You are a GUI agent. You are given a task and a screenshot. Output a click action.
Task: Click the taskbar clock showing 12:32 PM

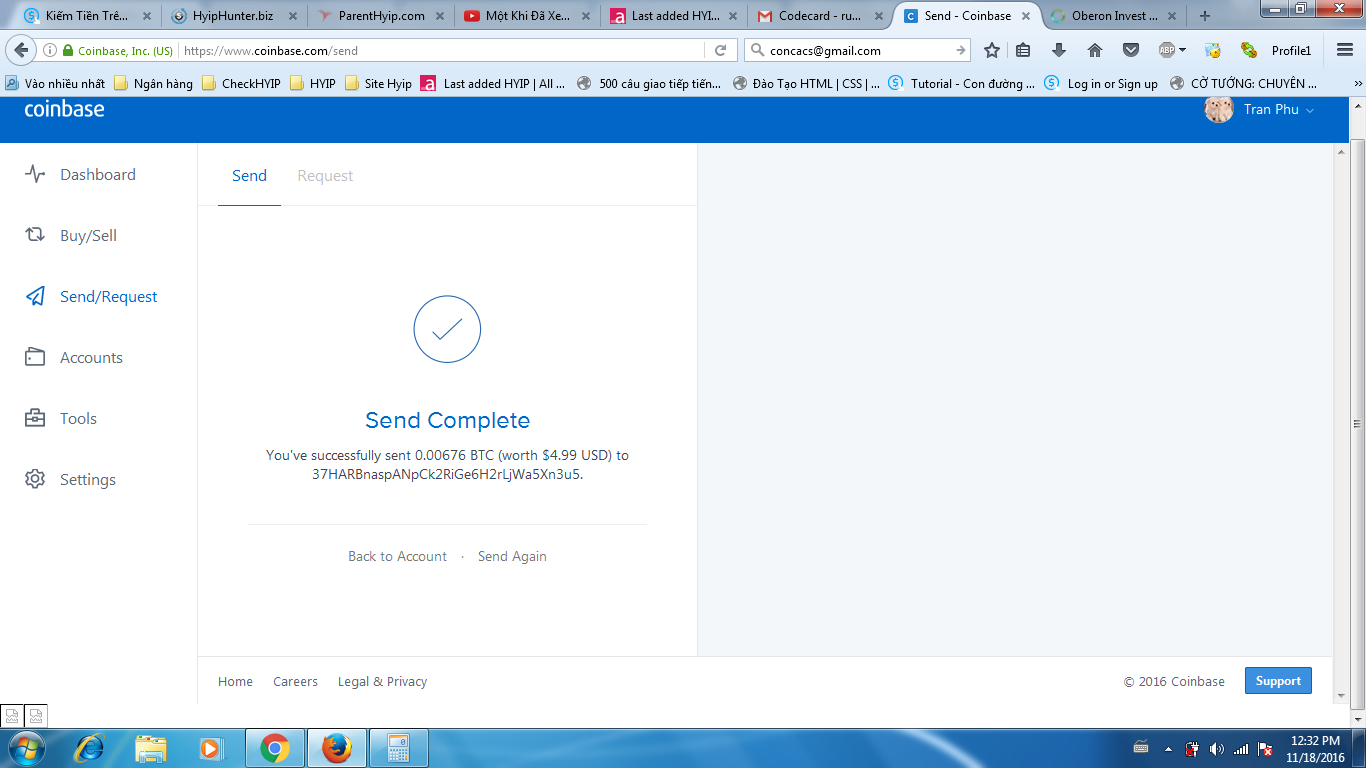1315,748
